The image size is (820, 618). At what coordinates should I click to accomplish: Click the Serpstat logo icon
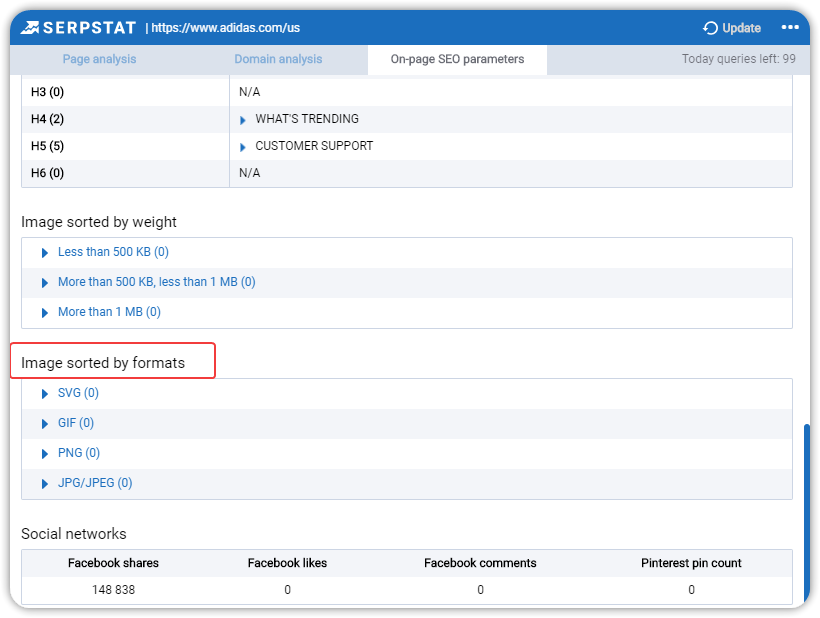pos(30,28)
